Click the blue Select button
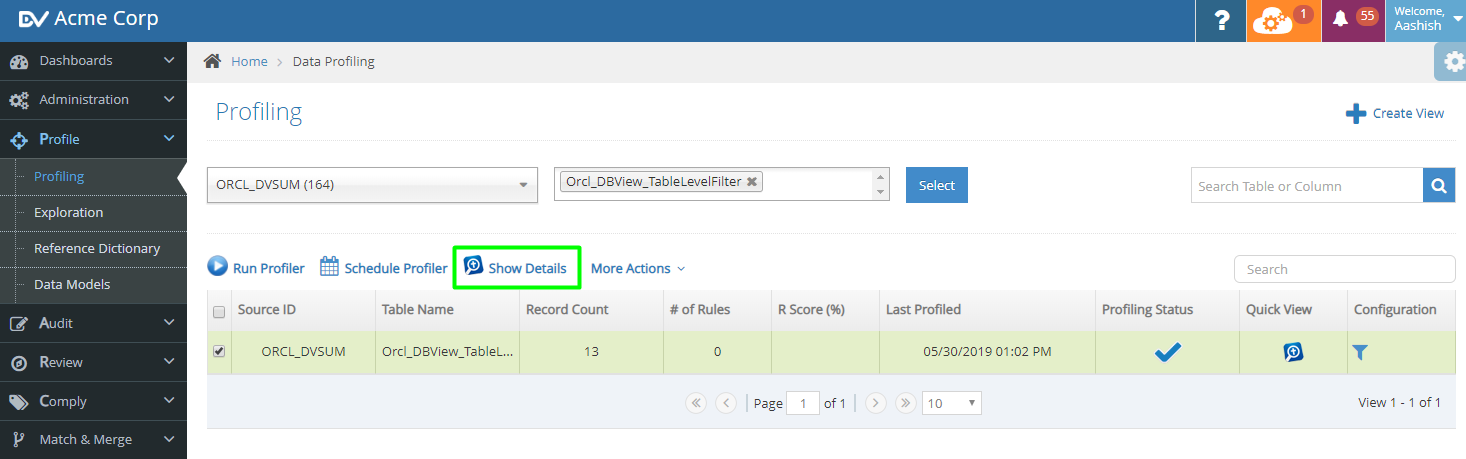The image size is (1466, 459). tap(937, 185)
